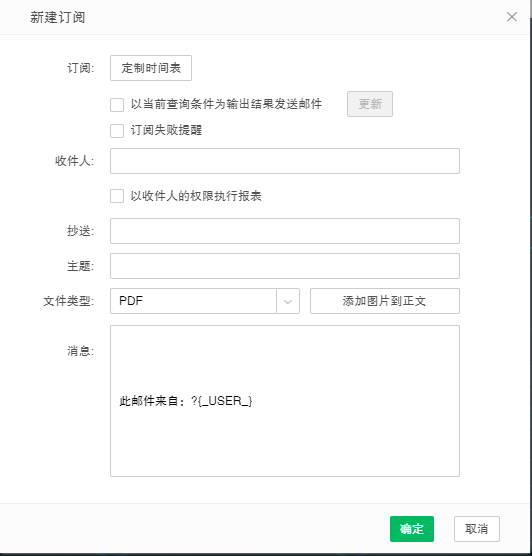Viewport: 532px width, 556px height.
Task: Click the disabled 更新 button
Action: coord(370,104)
